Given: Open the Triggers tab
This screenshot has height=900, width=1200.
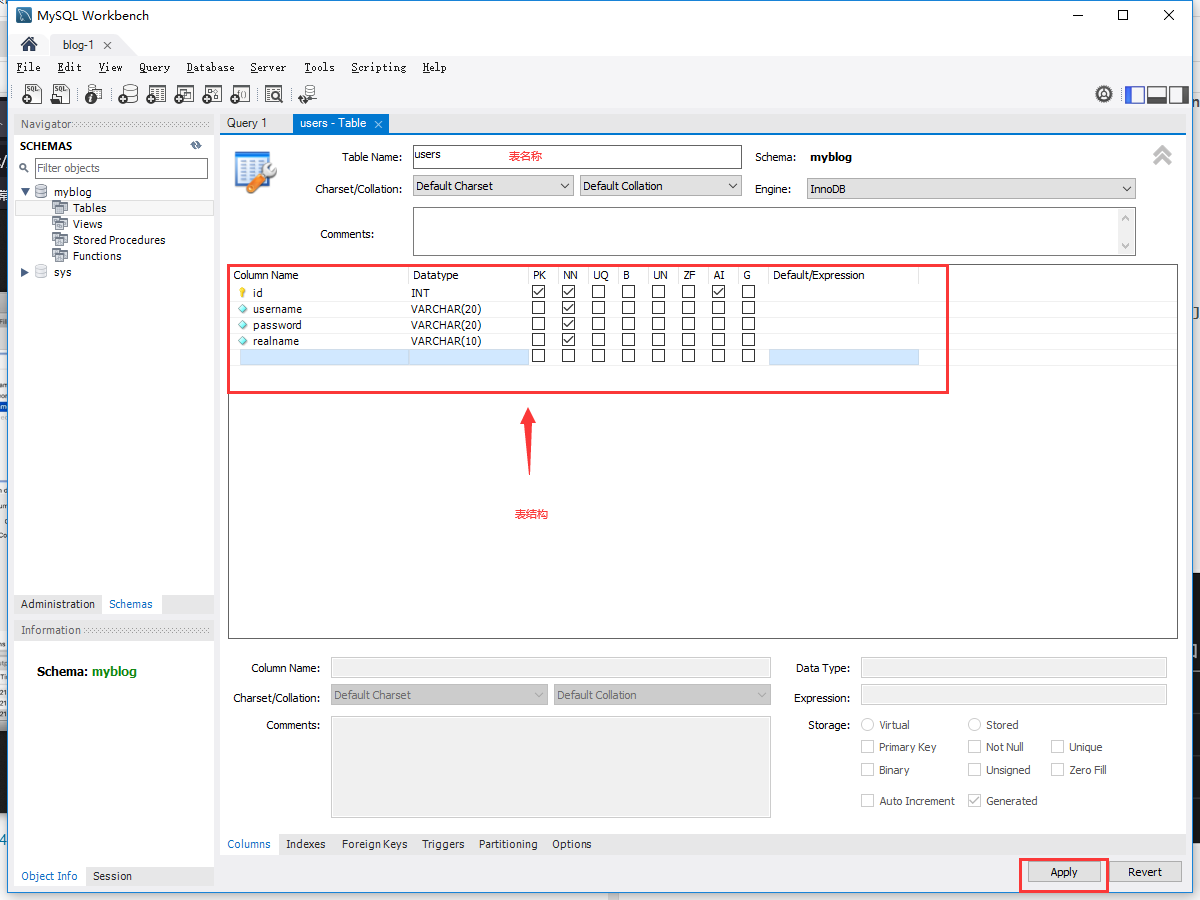Looking at the screenshot, I should (x=443, y=844).
